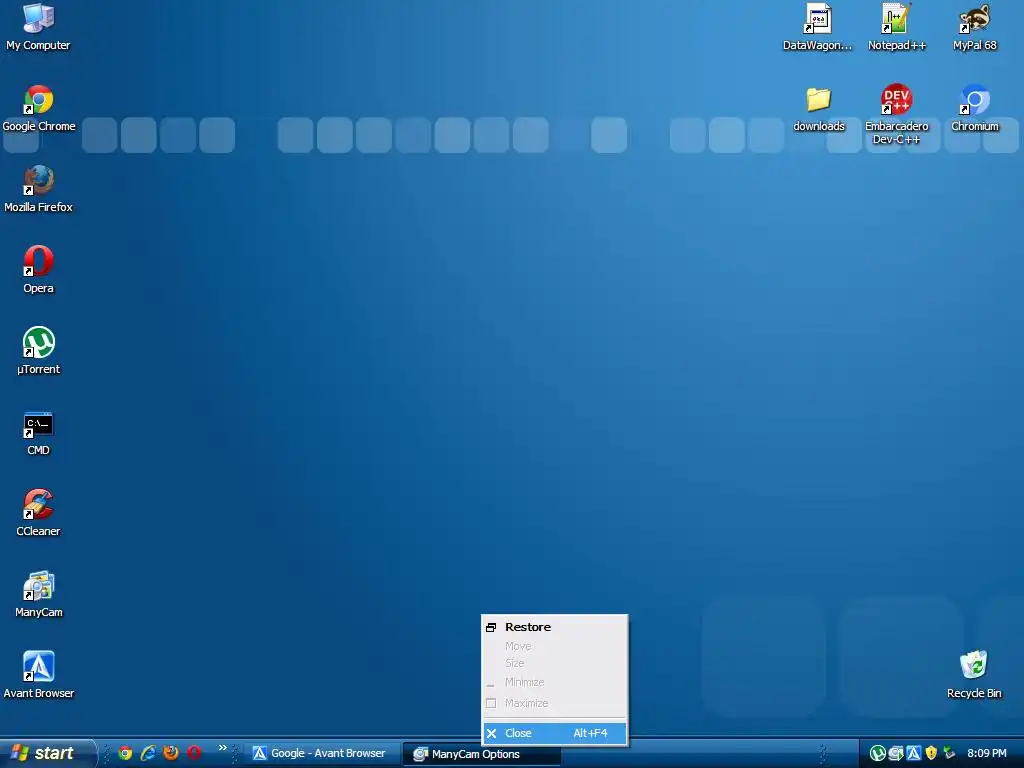
Task: Select the ManyCam desktop shortcut
Action: 39,594
